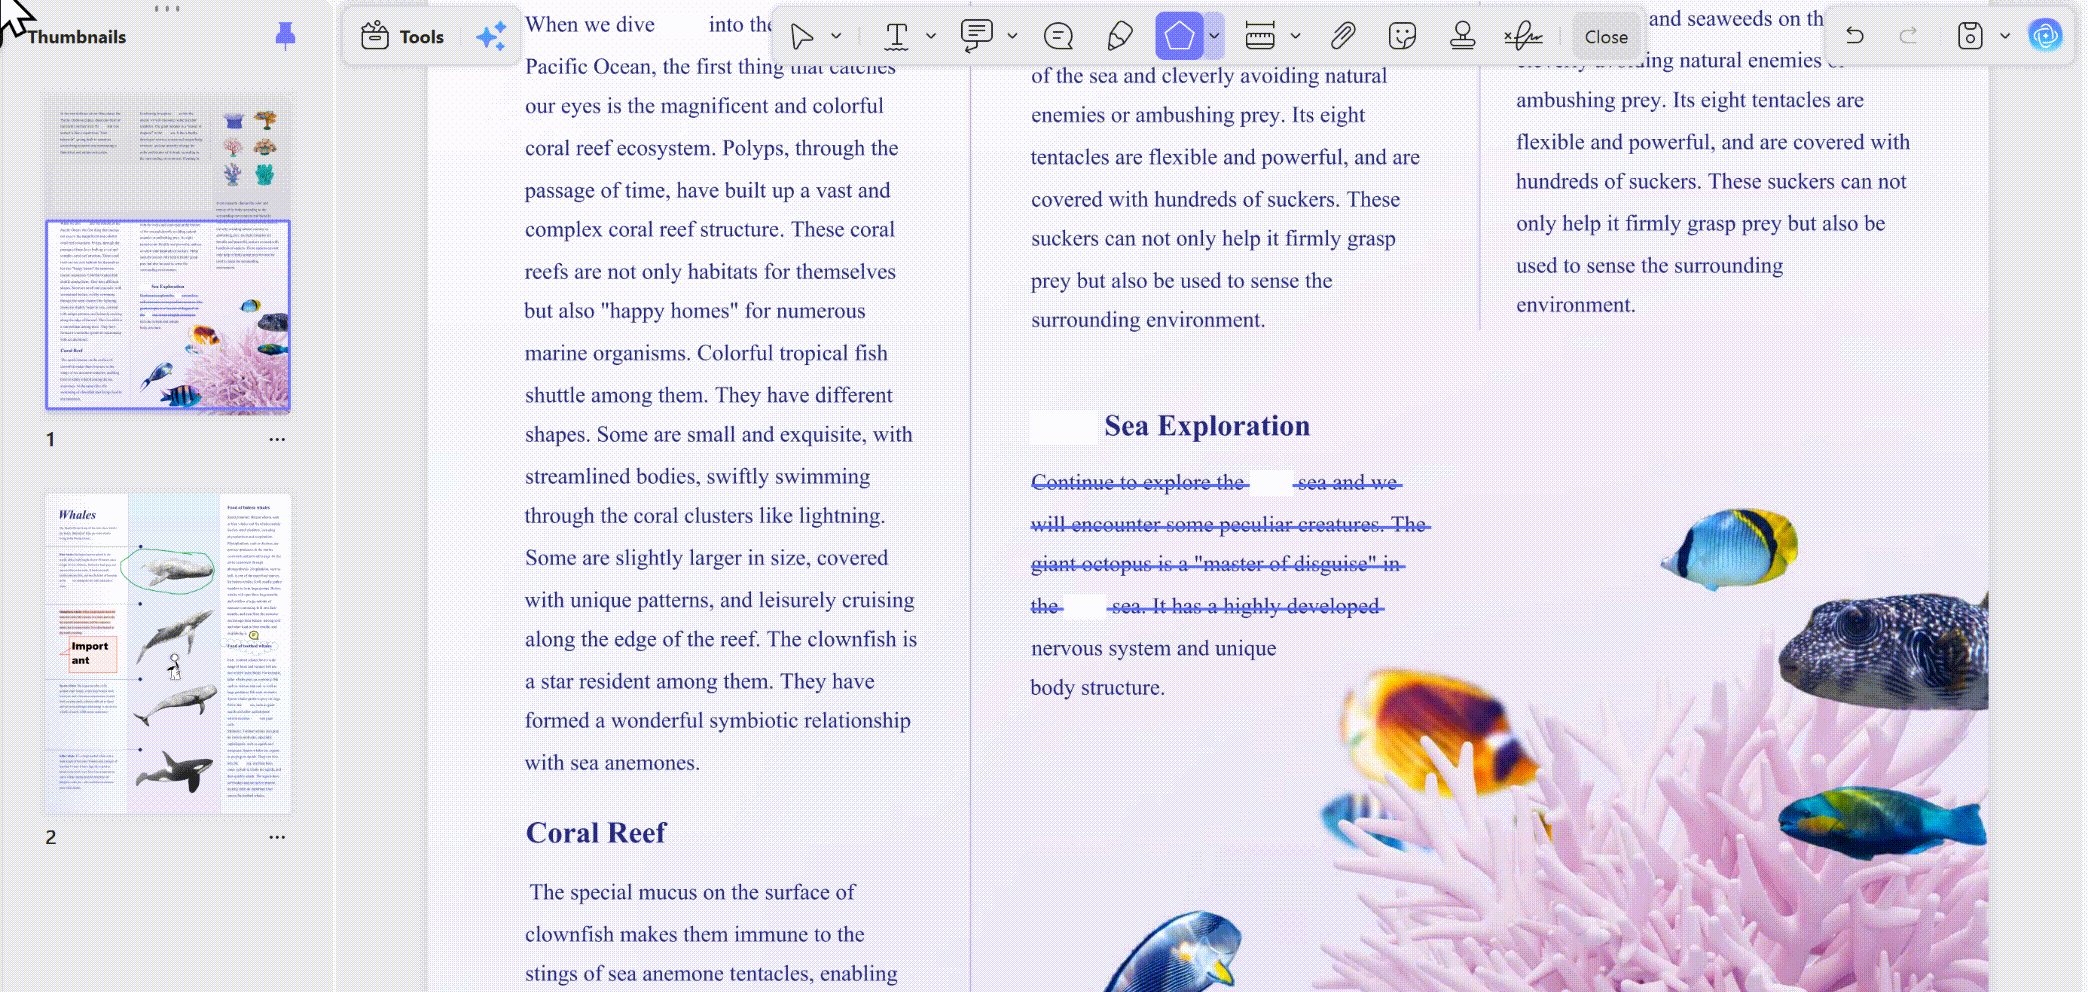The height and width of the screenshot is (992, 2088).
Task: Click the Sea Exploration heading
Action: click(x=1207, y=426)
